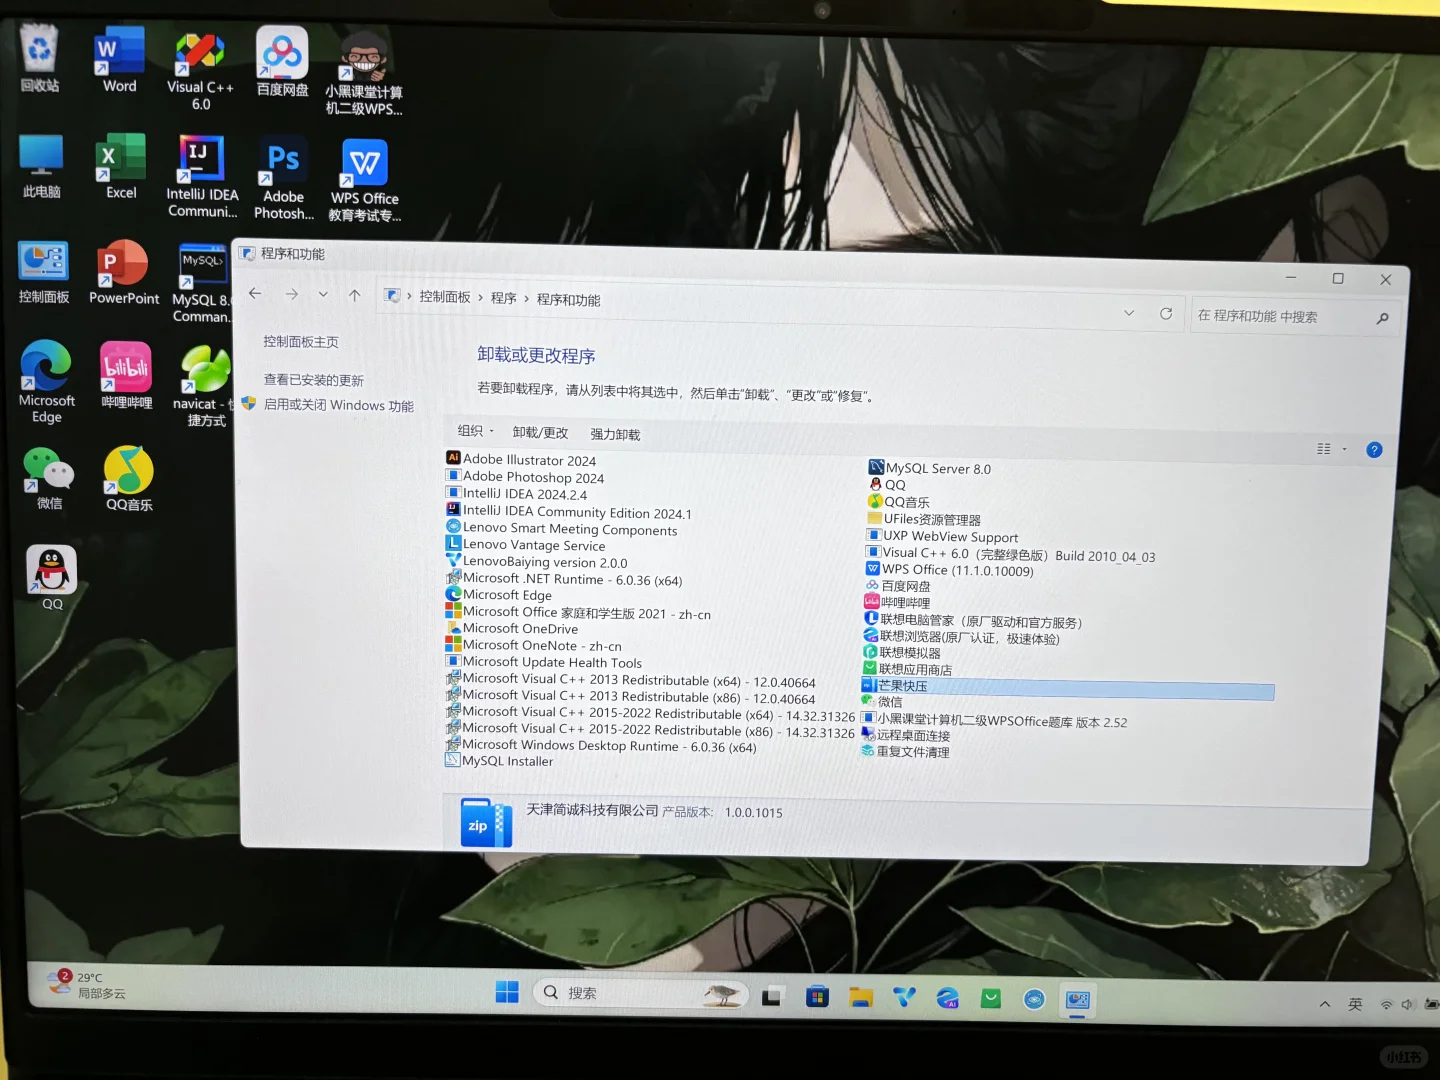Image resolution: width=1440 pixels, height=1080 pixels.
Task: Open the Visual C++ 6.0 desktop shortcut
Action: 200,70
